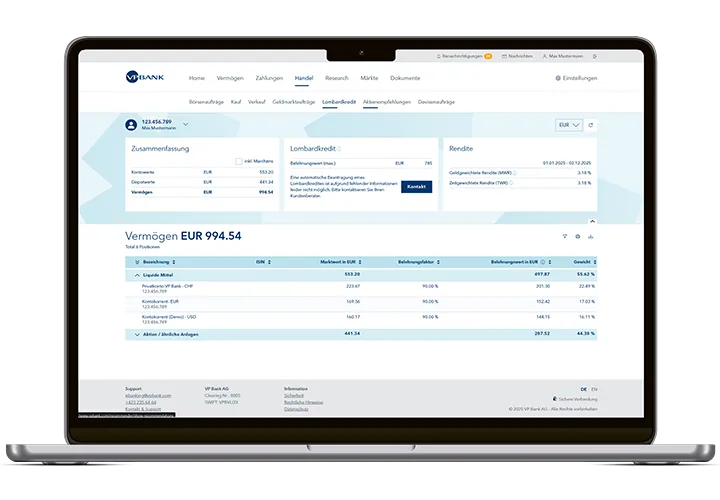Sort table by Marktwert in EUR
Screen dimensions: 720x500
click(337, 261)
